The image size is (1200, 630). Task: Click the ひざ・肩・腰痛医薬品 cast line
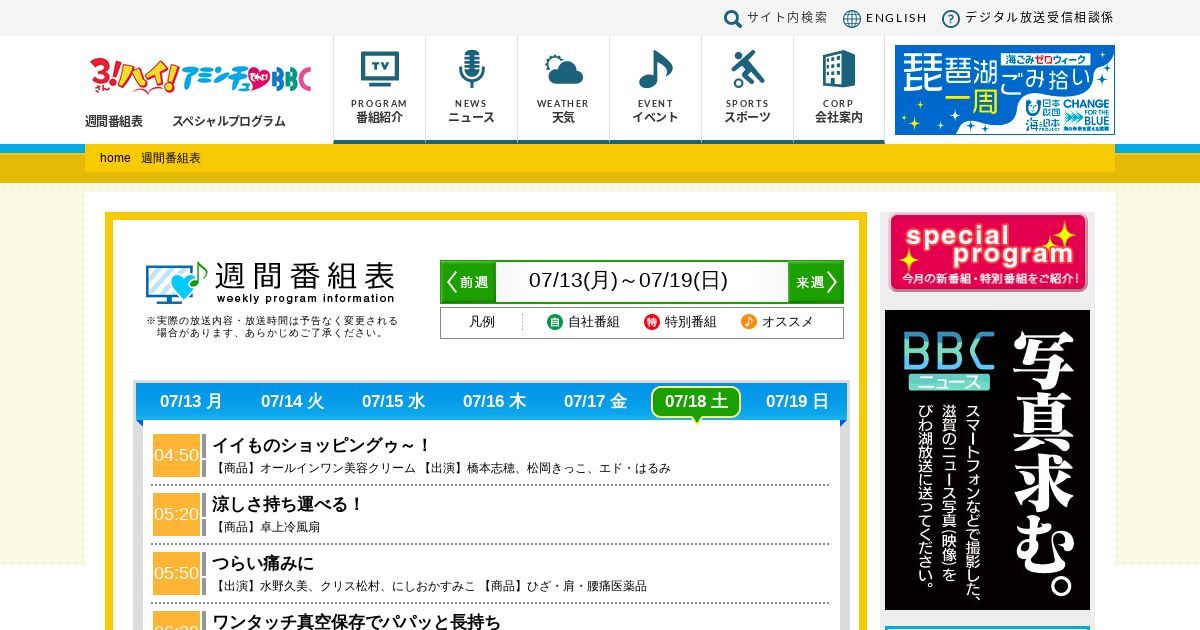click(429, 586)
